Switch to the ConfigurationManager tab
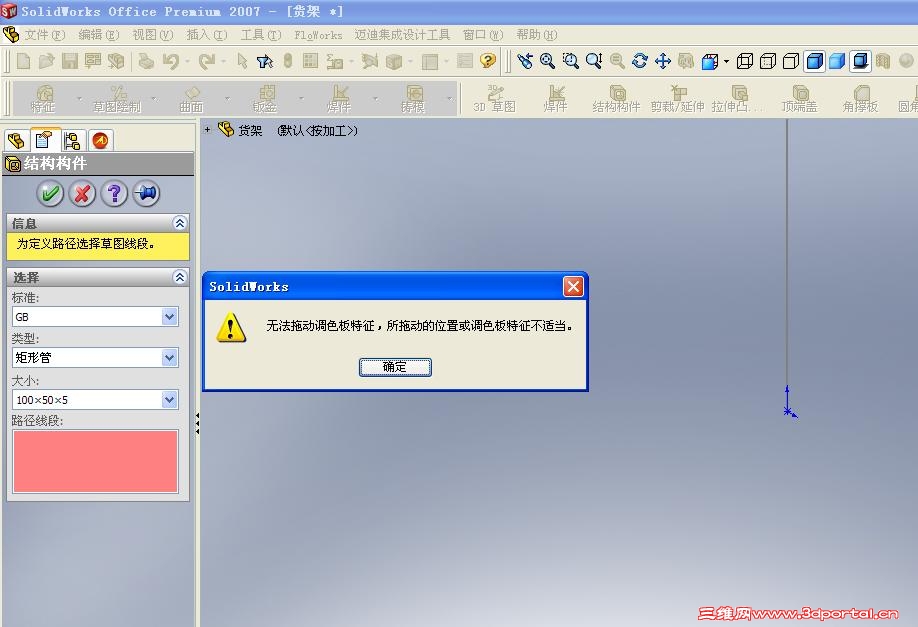This screenshot has height=627, width=918. point(72,140)
